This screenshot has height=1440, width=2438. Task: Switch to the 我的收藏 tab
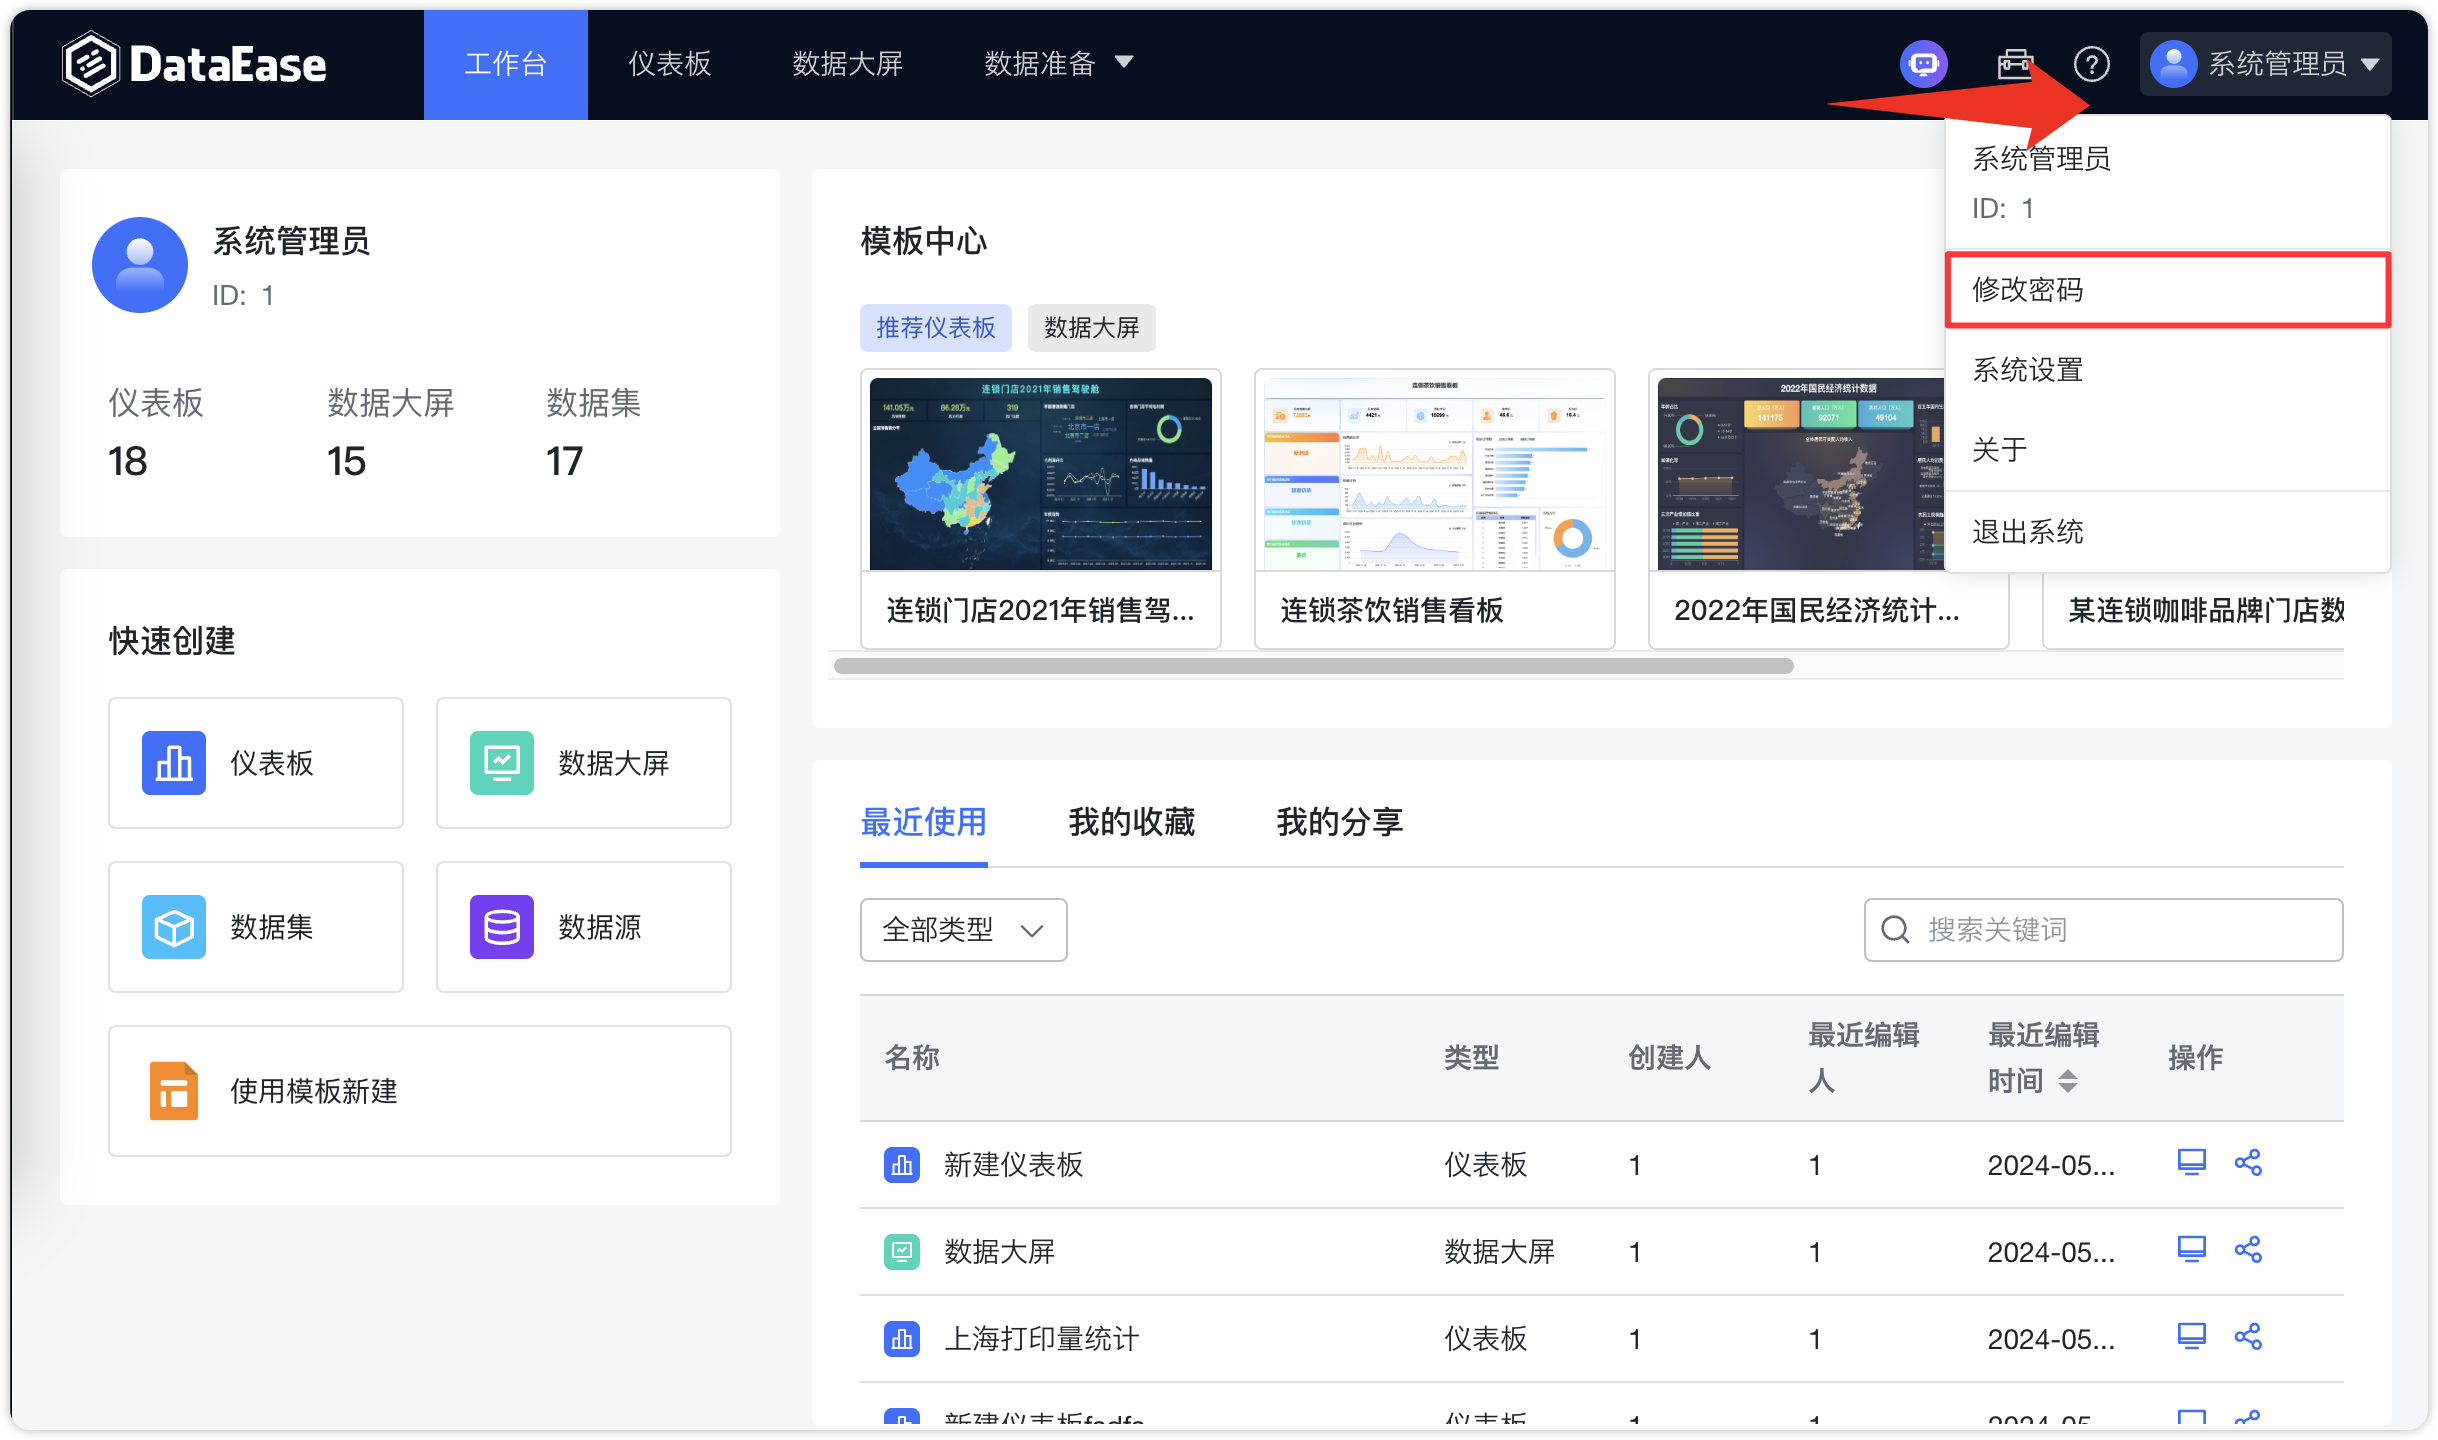[x=1131, y=822]
